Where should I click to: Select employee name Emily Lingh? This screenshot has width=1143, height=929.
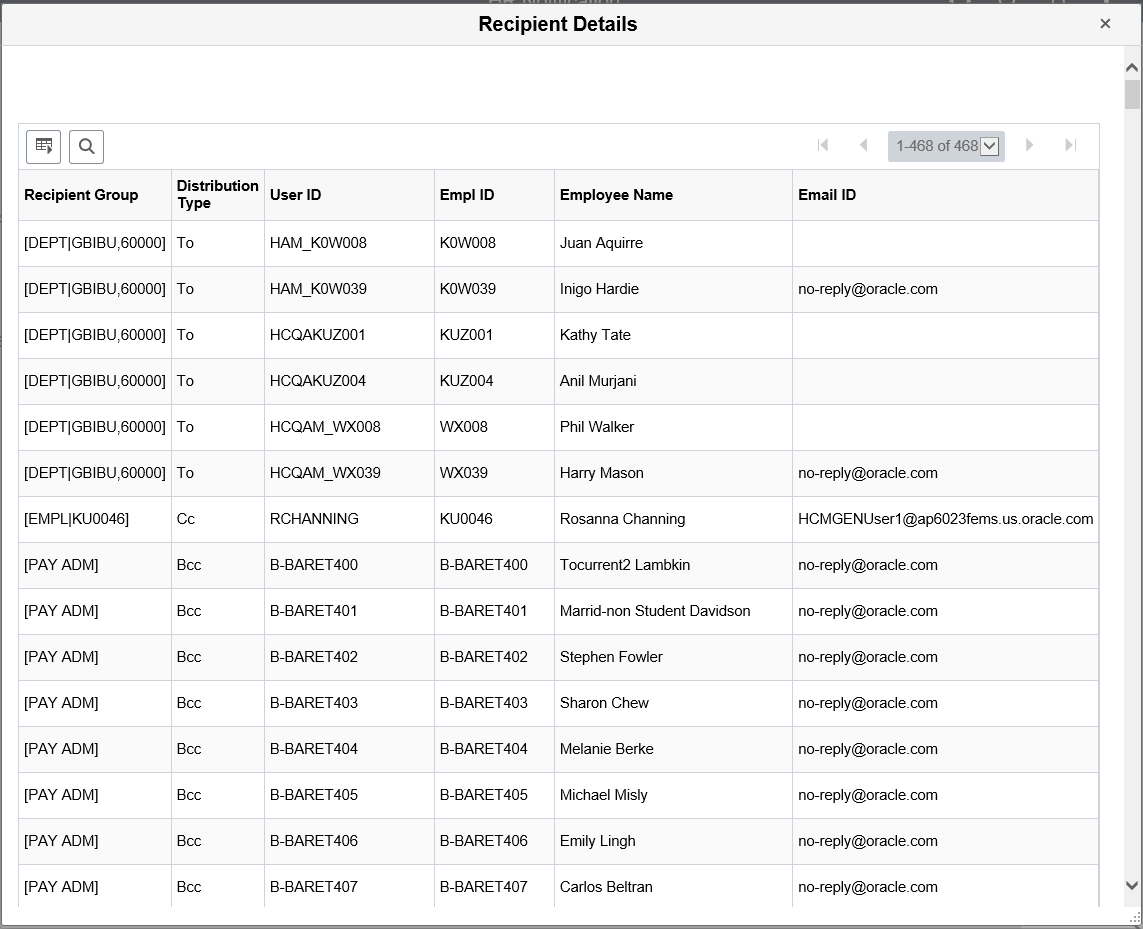tap(597, 840)
